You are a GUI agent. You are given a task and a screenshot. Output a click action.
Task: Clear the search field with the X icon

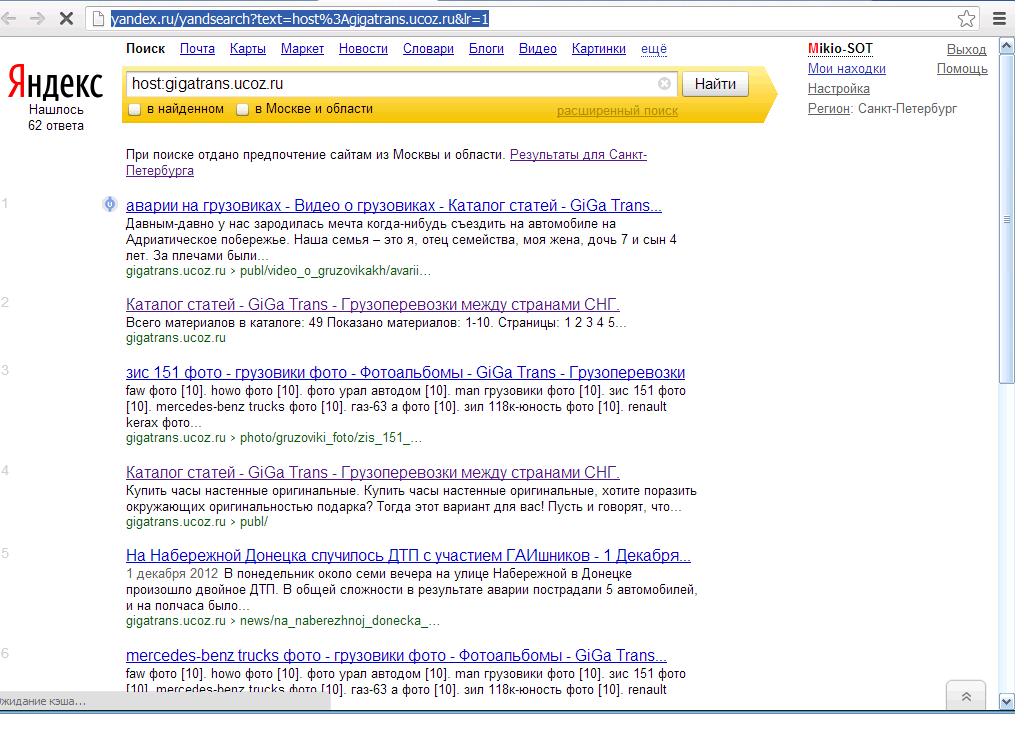(x=664, y=84)
